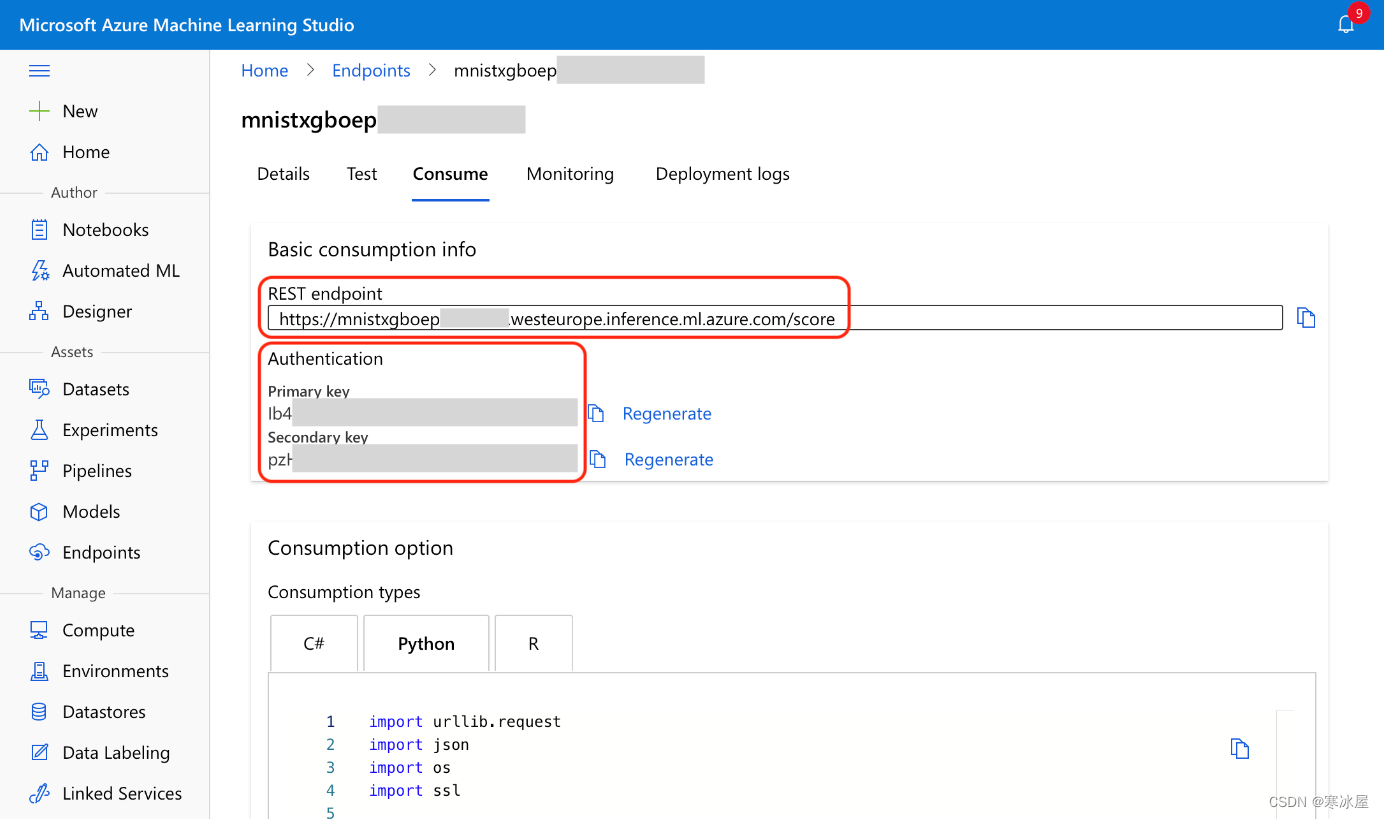The image size is (1384, 819).
Task: Open Notebooks from the sidebar
Action: point(105,230)
